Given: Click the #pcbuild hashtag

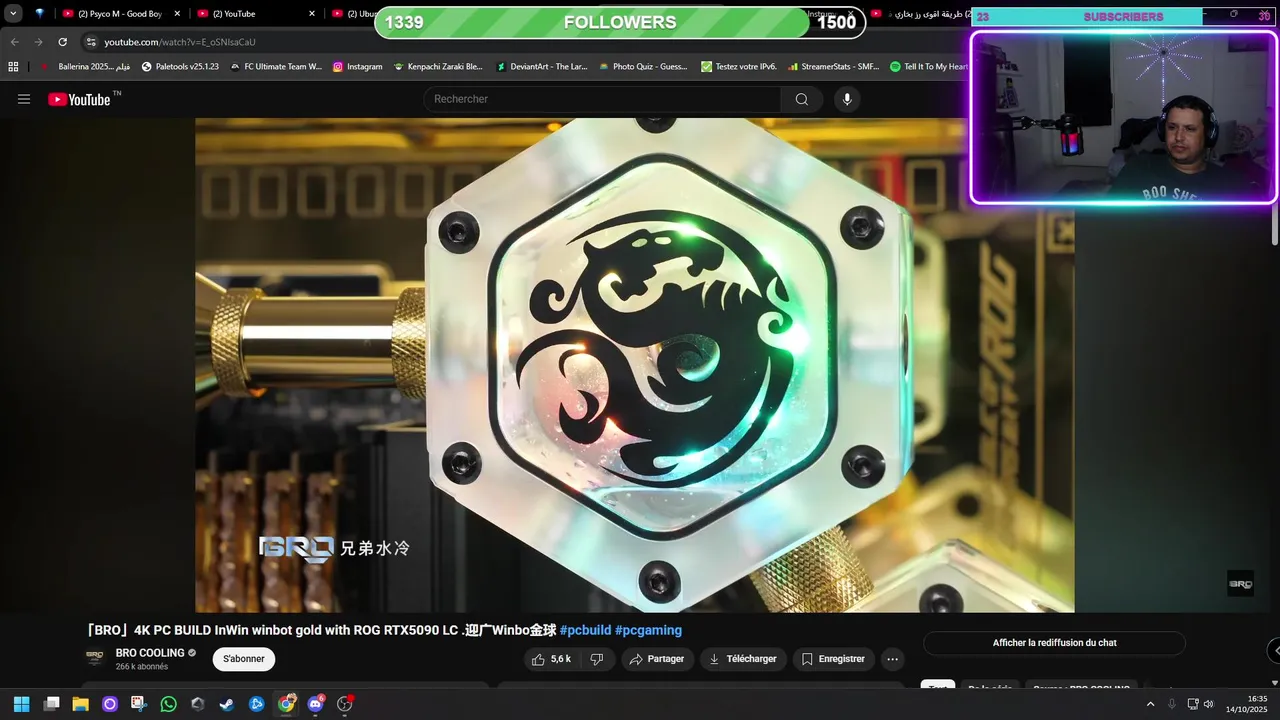Looking at the screenshot, I should coord(585,630).
